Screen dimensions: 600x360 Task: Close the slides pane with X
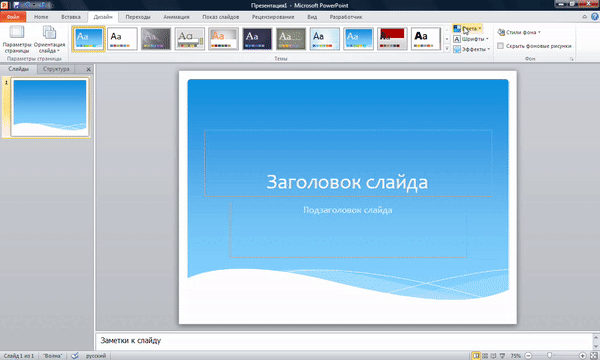coord(88,69)
